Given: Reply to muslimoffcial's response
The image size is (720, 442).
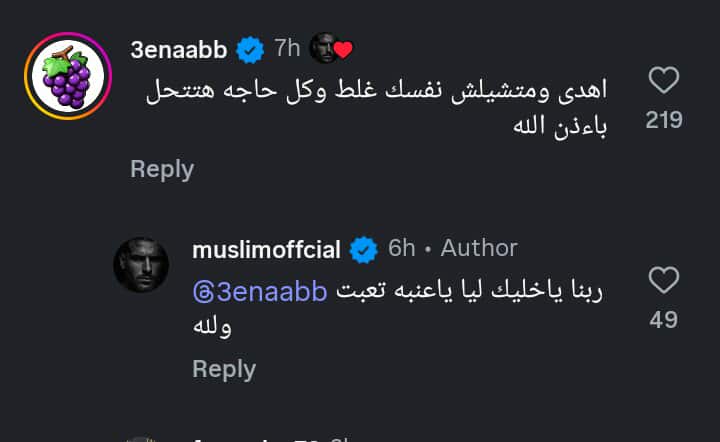Looking at the screenshot, I should coord(224,369).
